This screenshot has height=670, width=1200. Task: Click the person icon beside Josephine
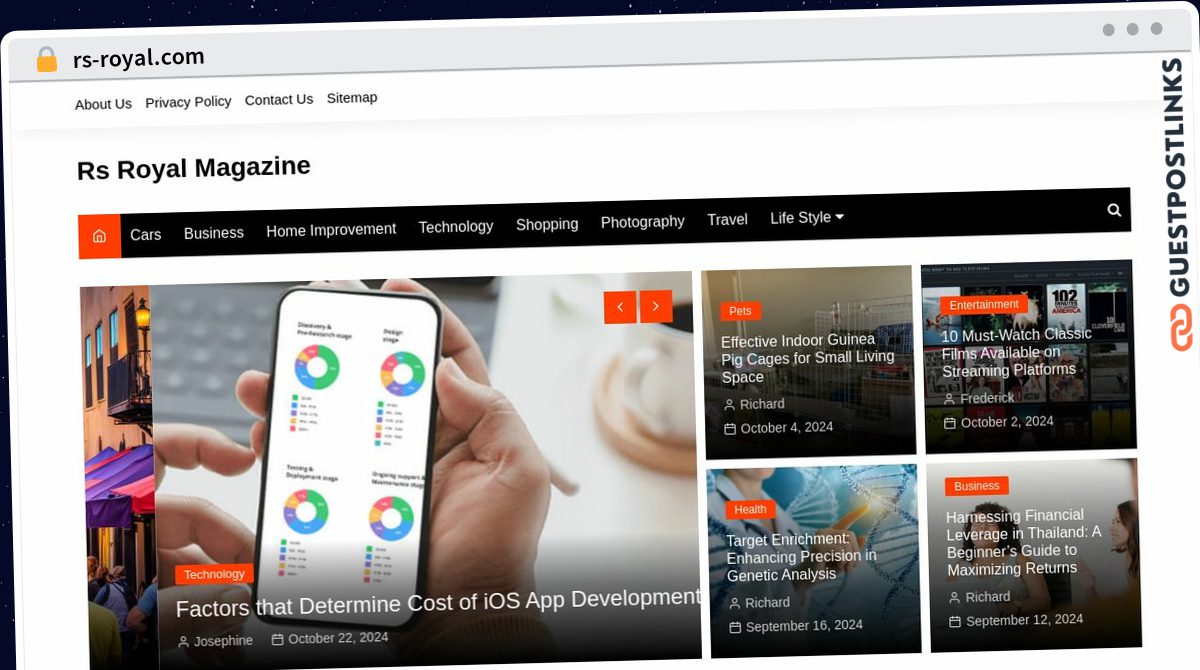[x=183, y=642]
